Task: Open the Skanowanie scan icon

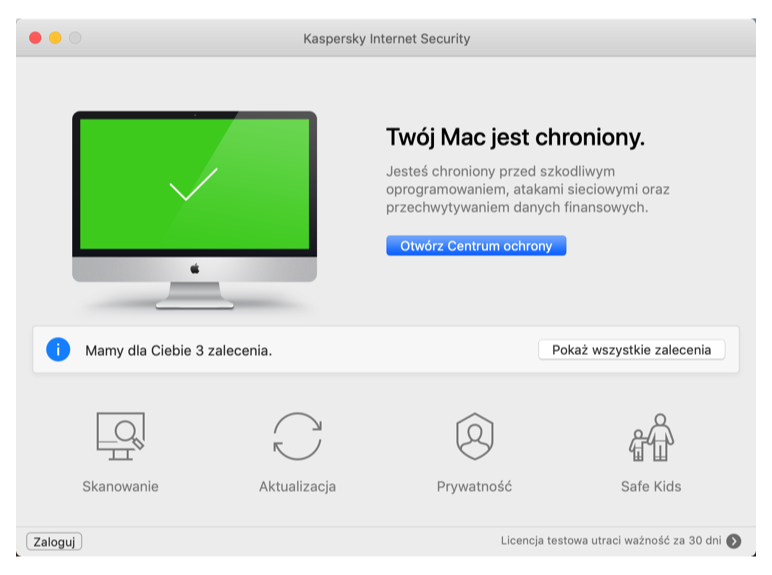Action: [x=121, y=436]
